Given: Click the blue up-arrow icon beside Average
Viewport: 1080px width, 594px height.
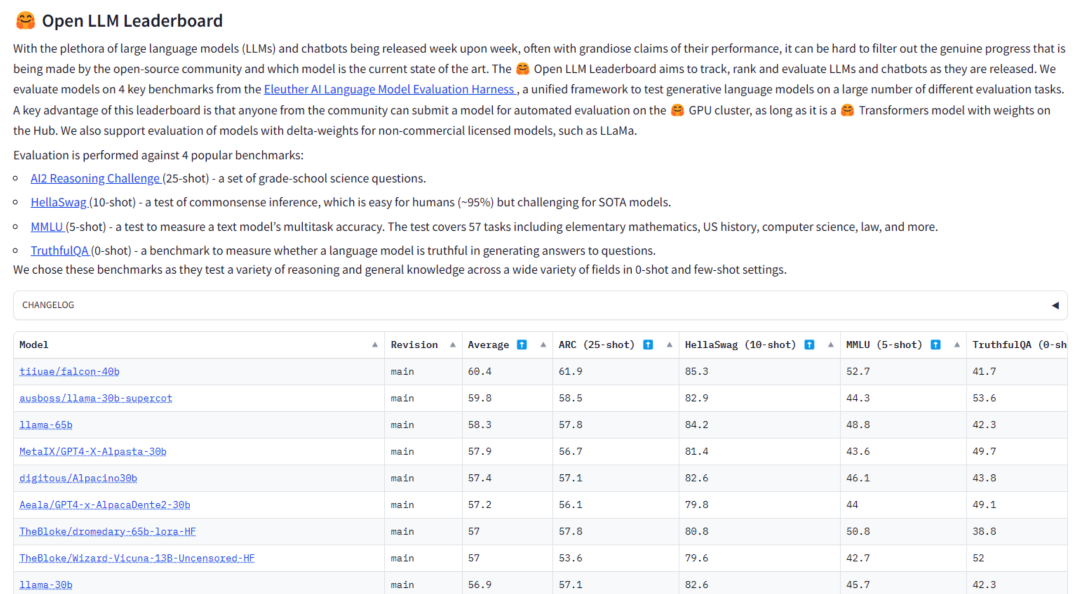Looking at the screenshot, I should (x=522, y=345).
